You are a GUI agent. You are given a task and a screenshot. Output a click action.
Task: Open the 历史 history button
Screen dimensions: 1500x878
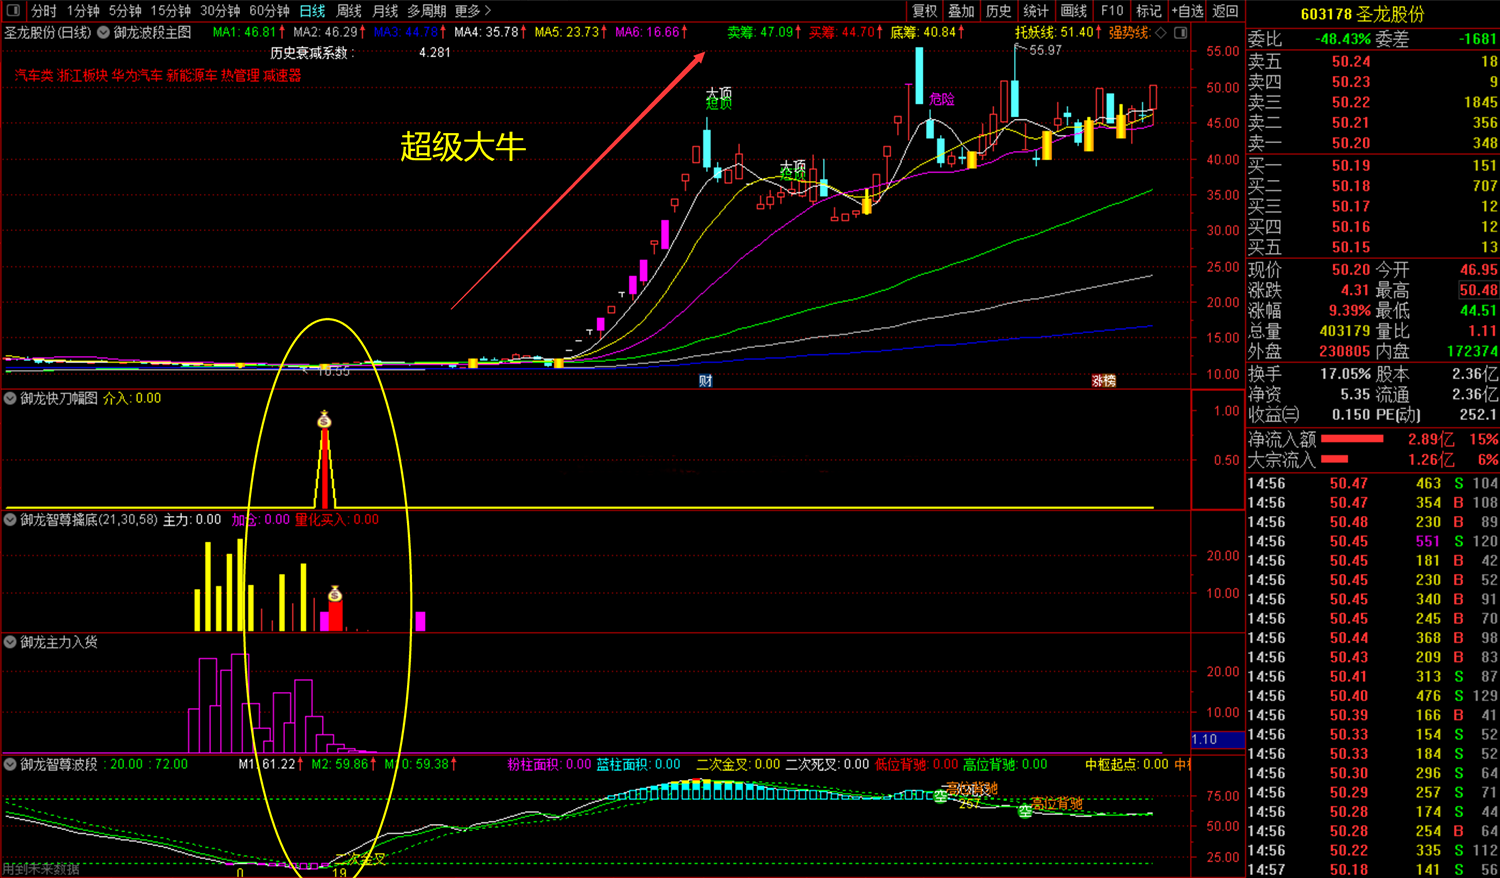(998, 11)
